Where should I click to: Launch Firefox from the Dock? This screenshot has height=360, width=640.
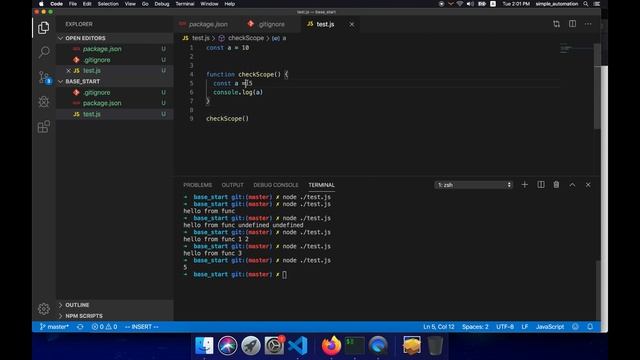point(331,345)
